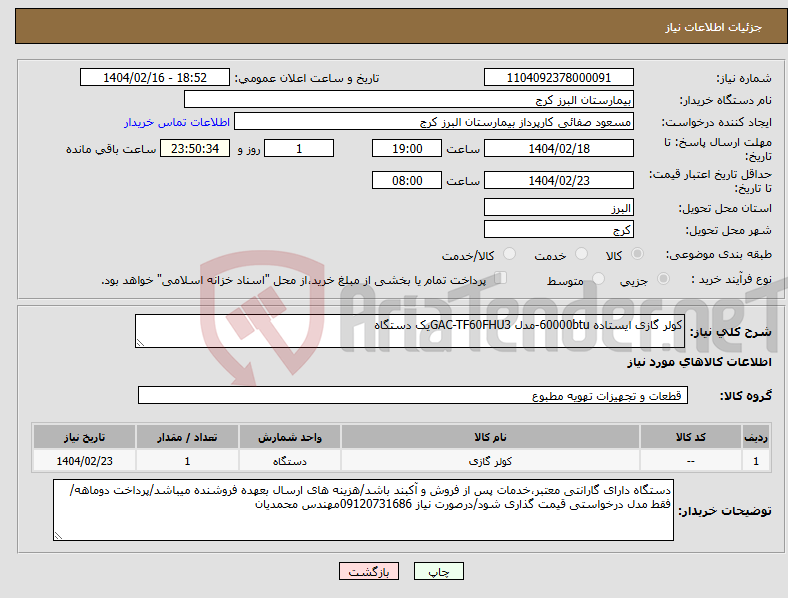Click the جزئیات اطلاعات نیاز header title

pos(713,27)
